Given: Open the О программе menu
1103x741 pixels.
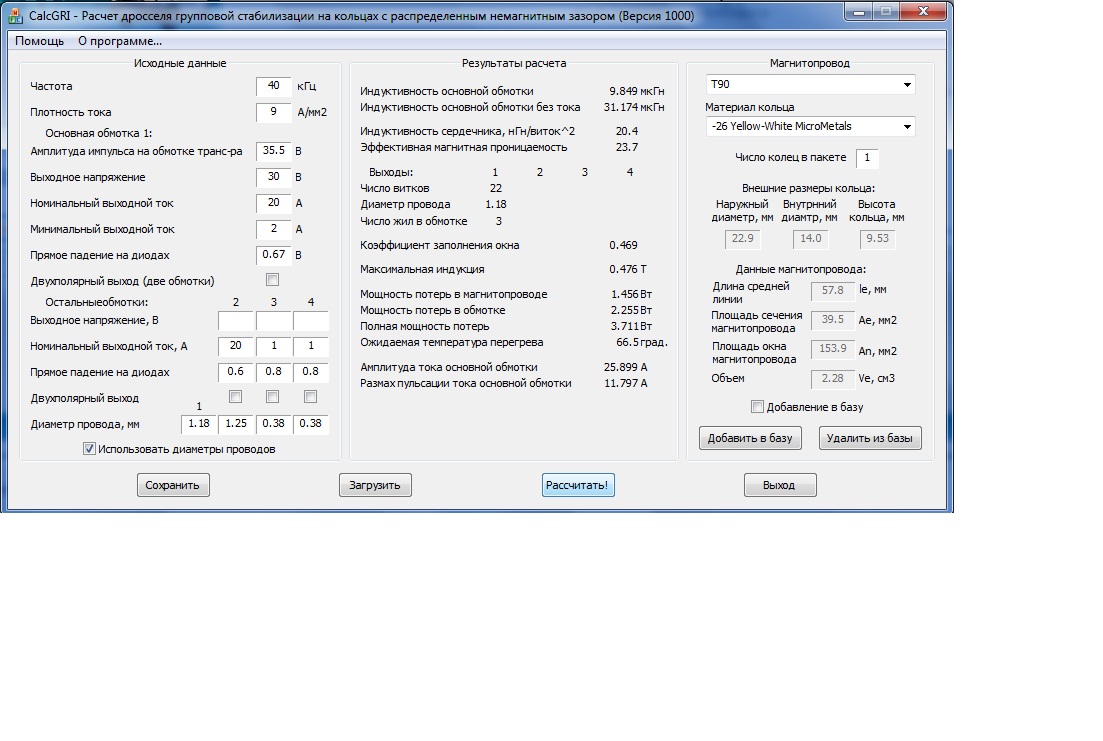Looking at the screenshot, I should (x=120, y=41).
